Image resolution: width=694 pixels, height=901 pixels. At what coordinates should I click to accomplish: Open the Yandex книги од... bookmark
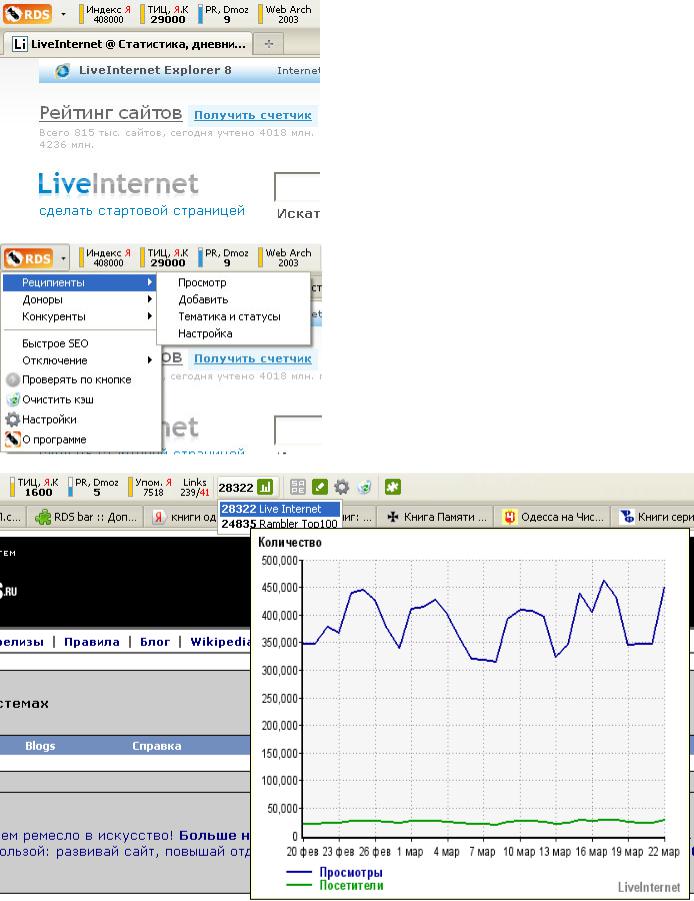point(185,517)
